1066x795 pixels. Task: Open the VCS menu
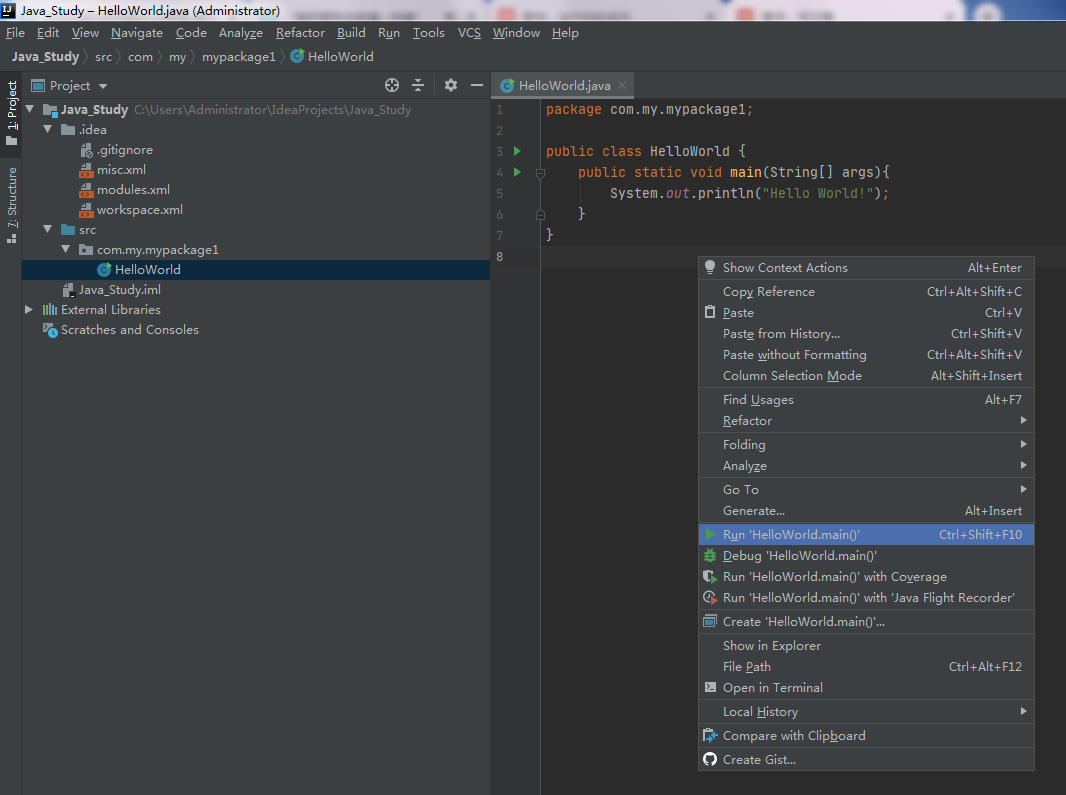[469, 33]
